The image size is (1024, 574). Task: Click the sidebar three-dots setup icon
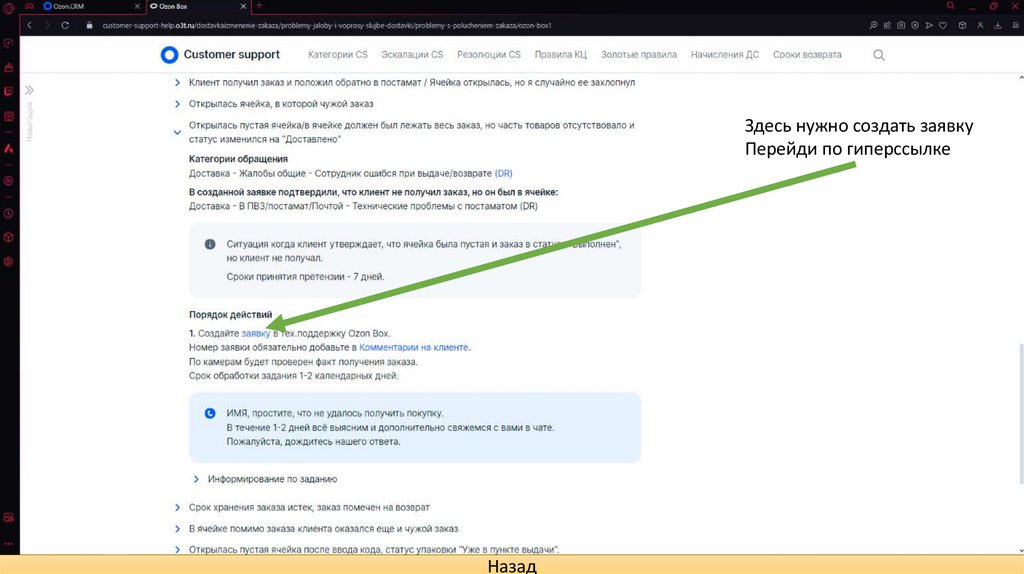(8, 543)
